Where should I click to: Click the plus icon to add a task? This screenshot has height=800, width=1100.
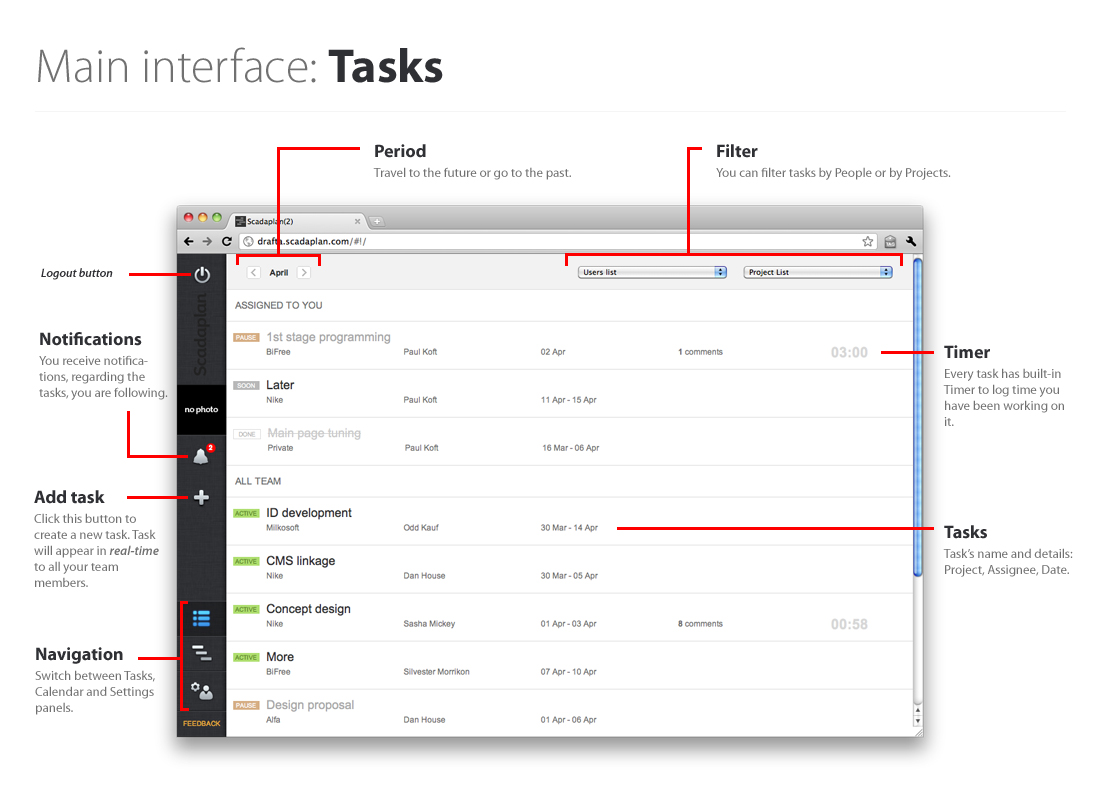(x=202, y=497)
